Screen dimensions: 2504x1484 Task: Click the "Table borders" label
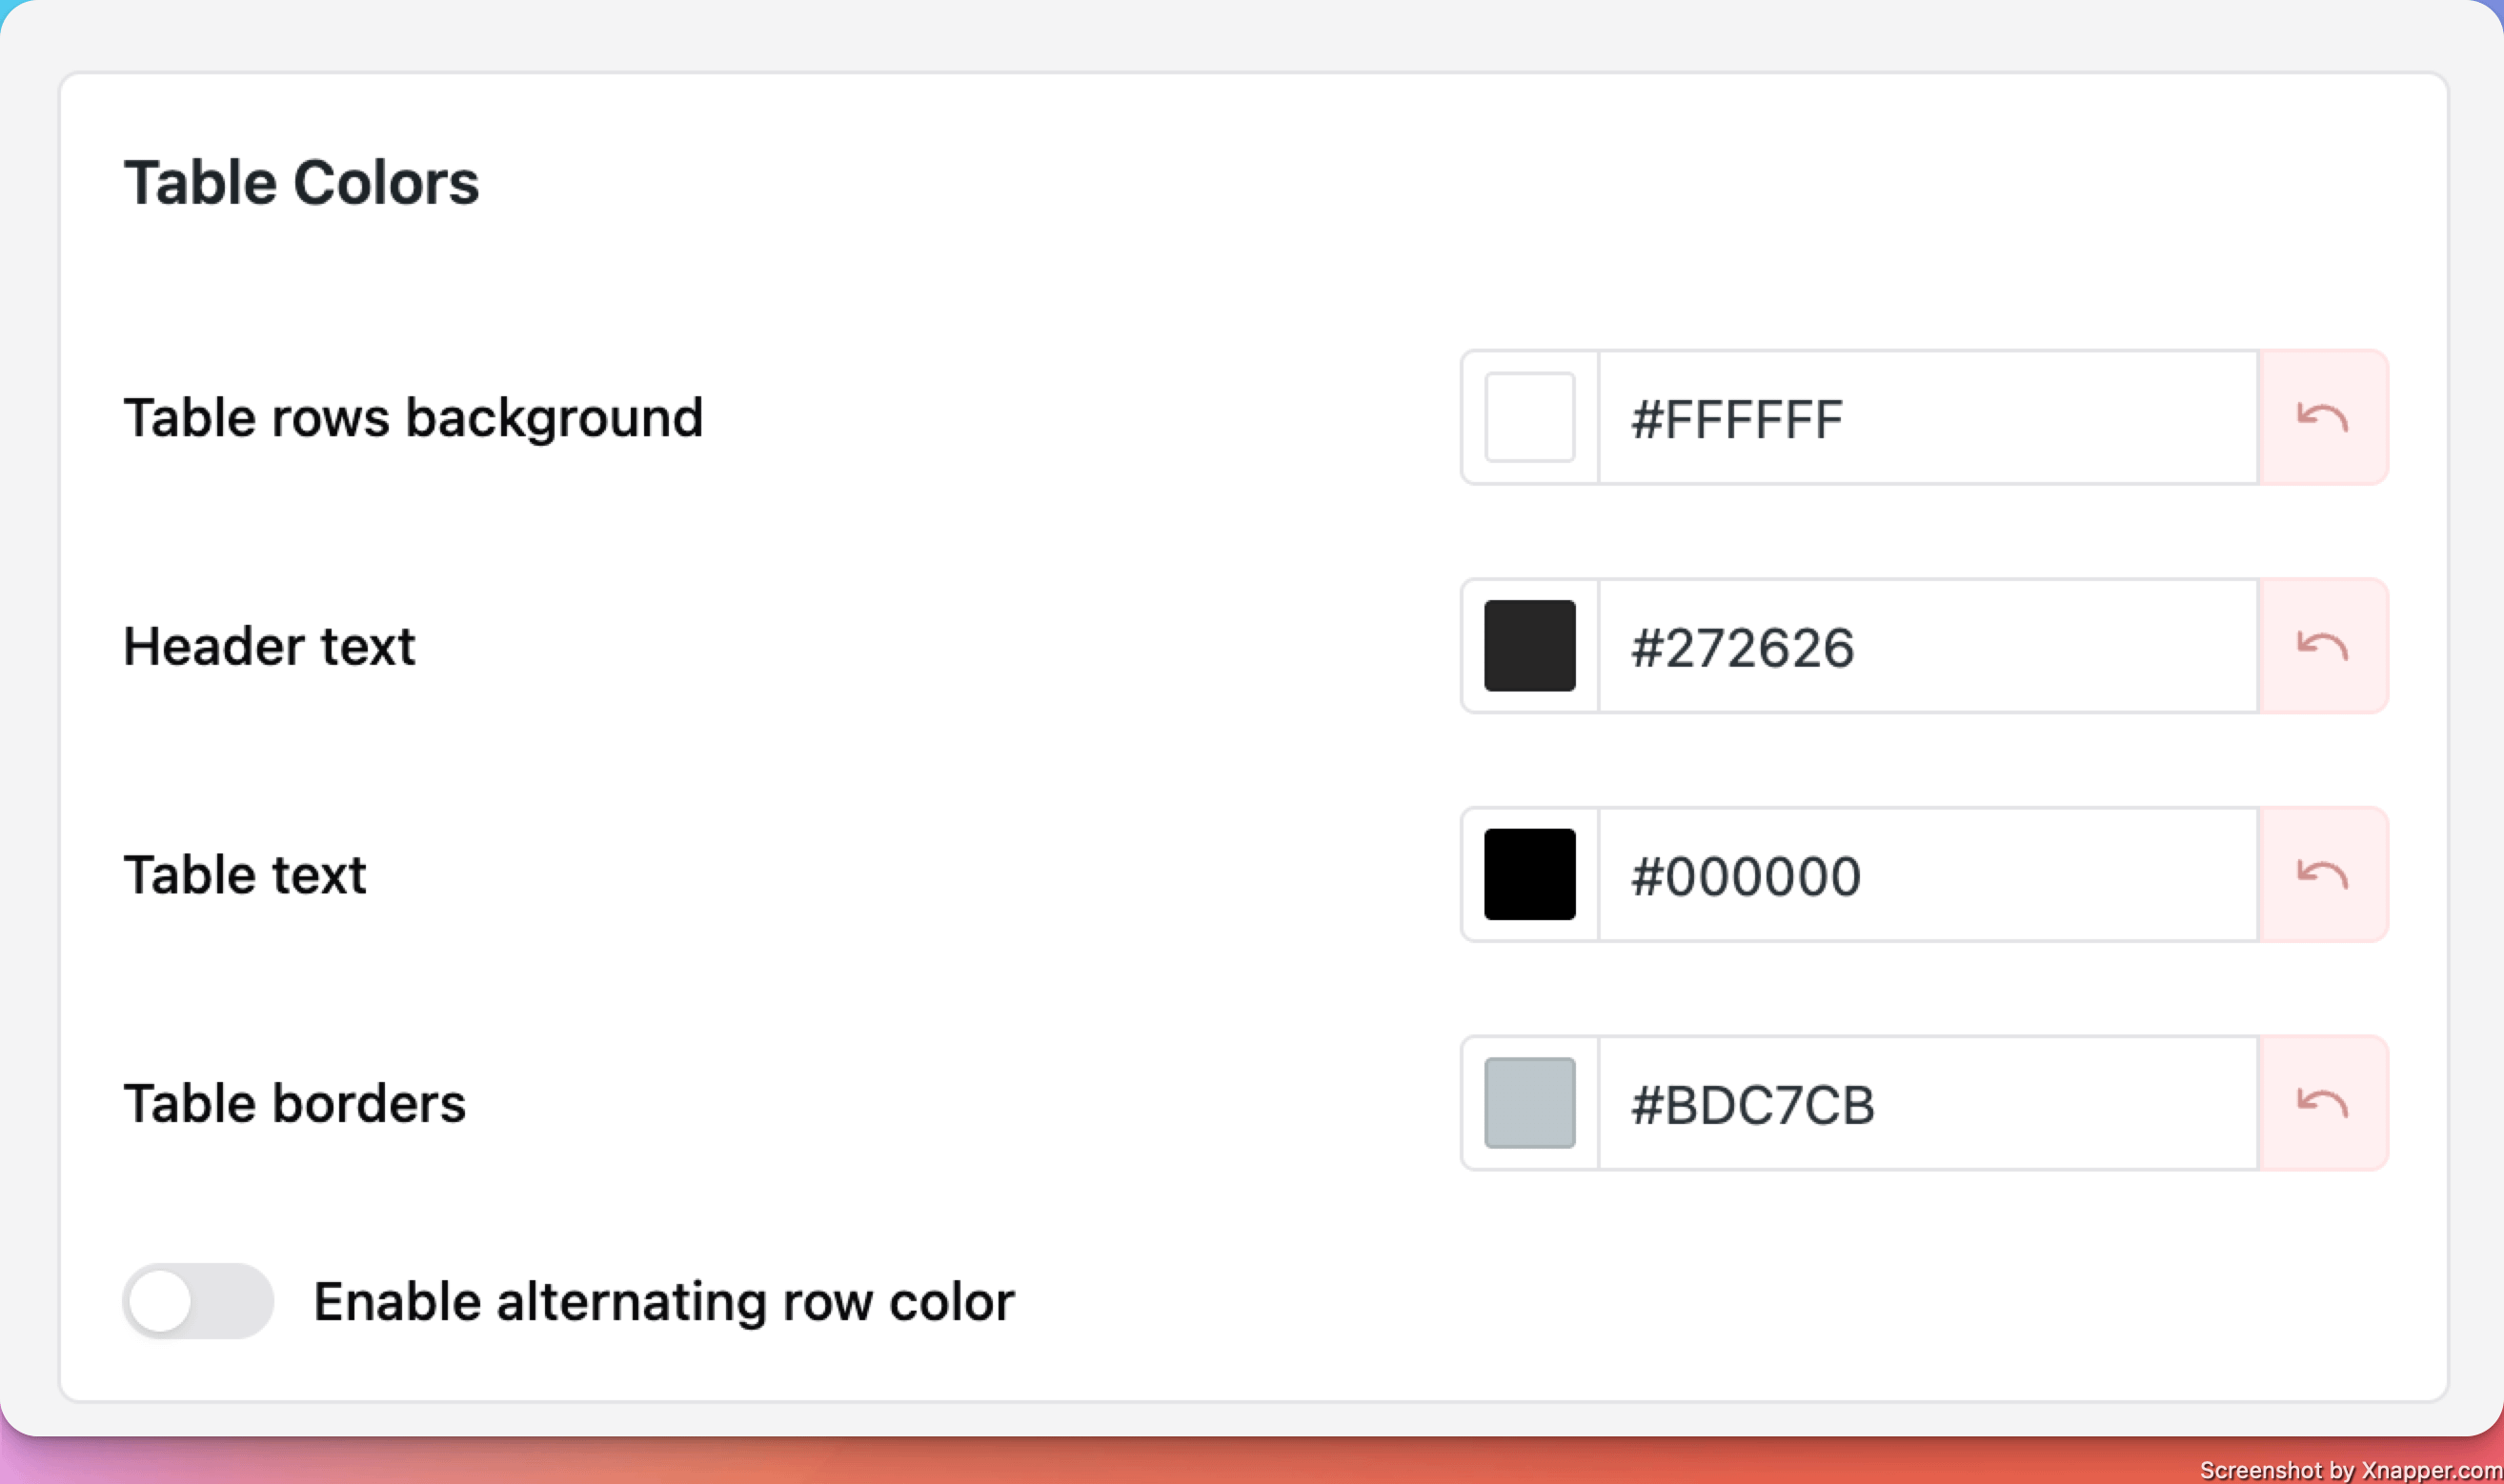[x=294, y=1104]
